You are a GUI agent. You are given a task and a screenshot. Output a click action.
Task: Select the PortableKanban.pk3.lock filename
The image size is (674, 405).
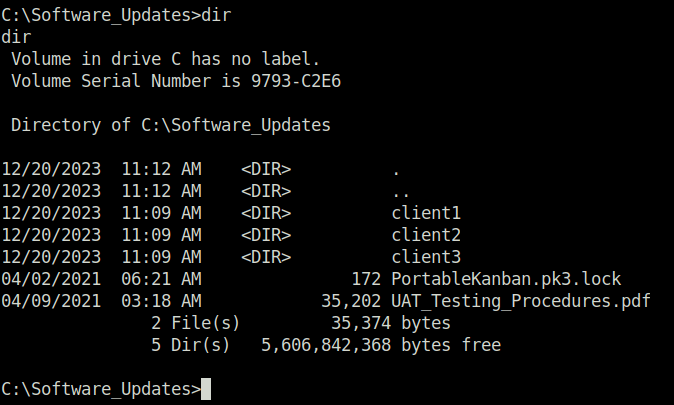[x=506, y=279]
